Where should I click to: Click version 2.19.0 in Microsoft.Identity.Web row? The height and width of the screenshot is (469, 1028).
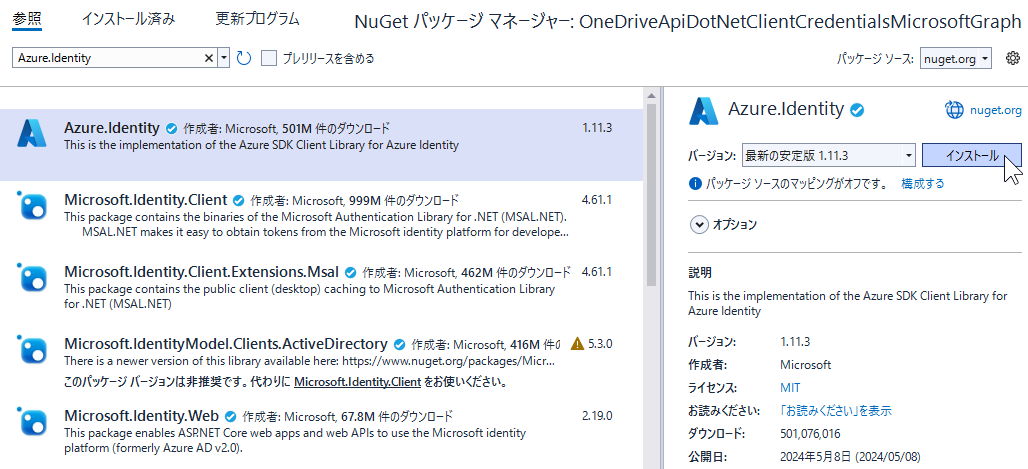coord(597,416)
